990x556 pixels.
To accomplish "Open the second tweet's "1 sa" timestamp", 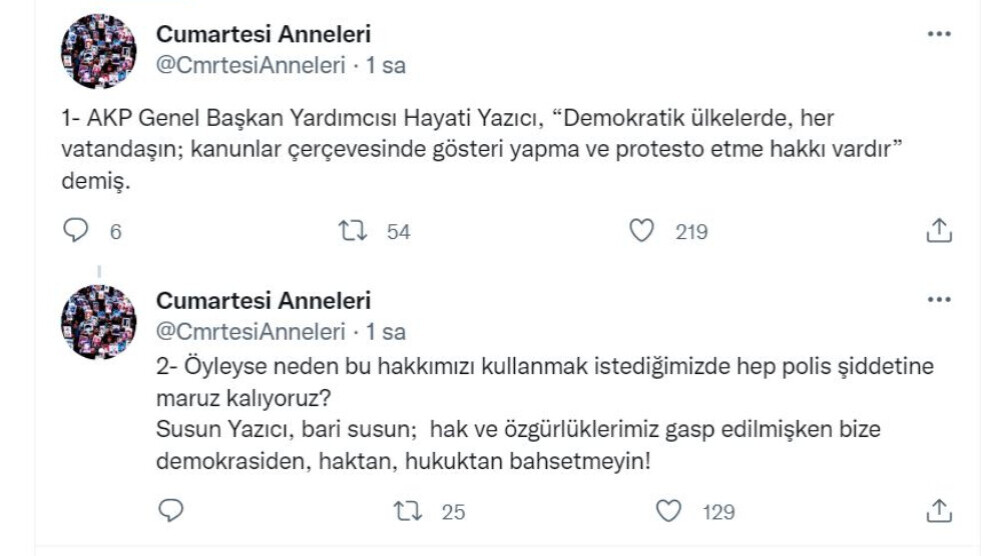I will (385, 332).
